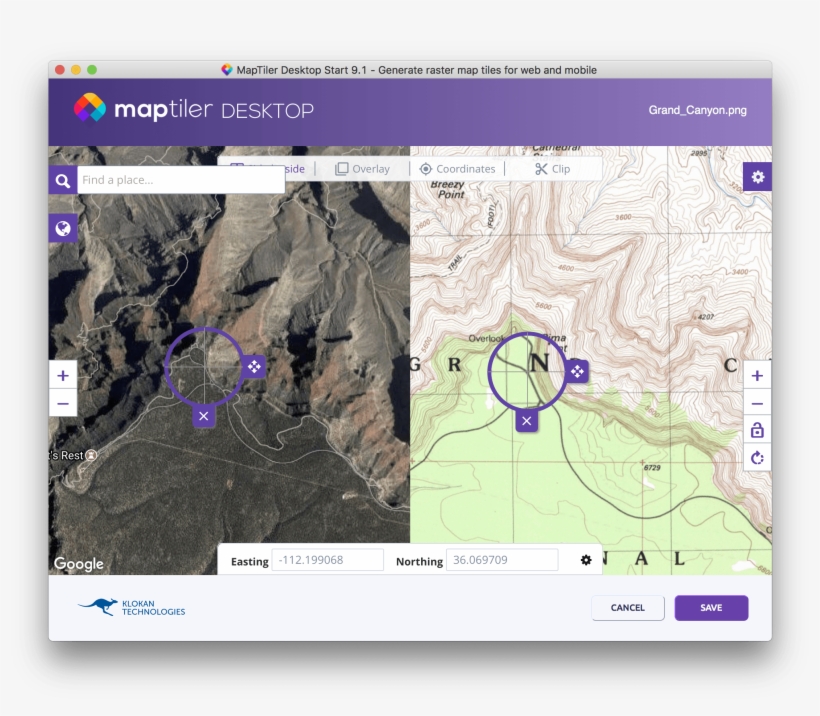This screenshot has height=716, width=820.
Task: Click the move-marker icon on the satellite map
Action: click(252, 367)
